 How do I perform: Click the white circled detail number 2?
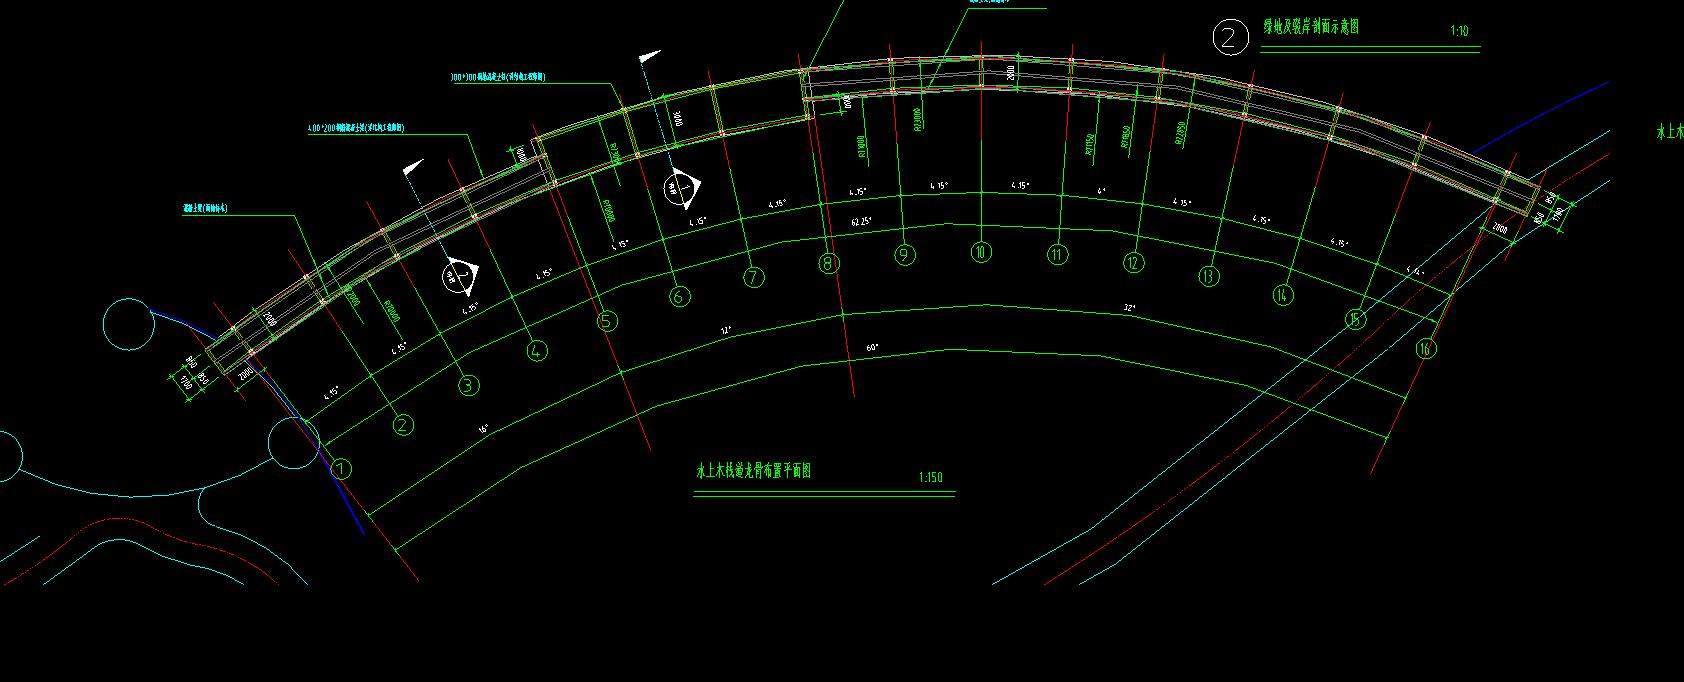(1230, 37)
